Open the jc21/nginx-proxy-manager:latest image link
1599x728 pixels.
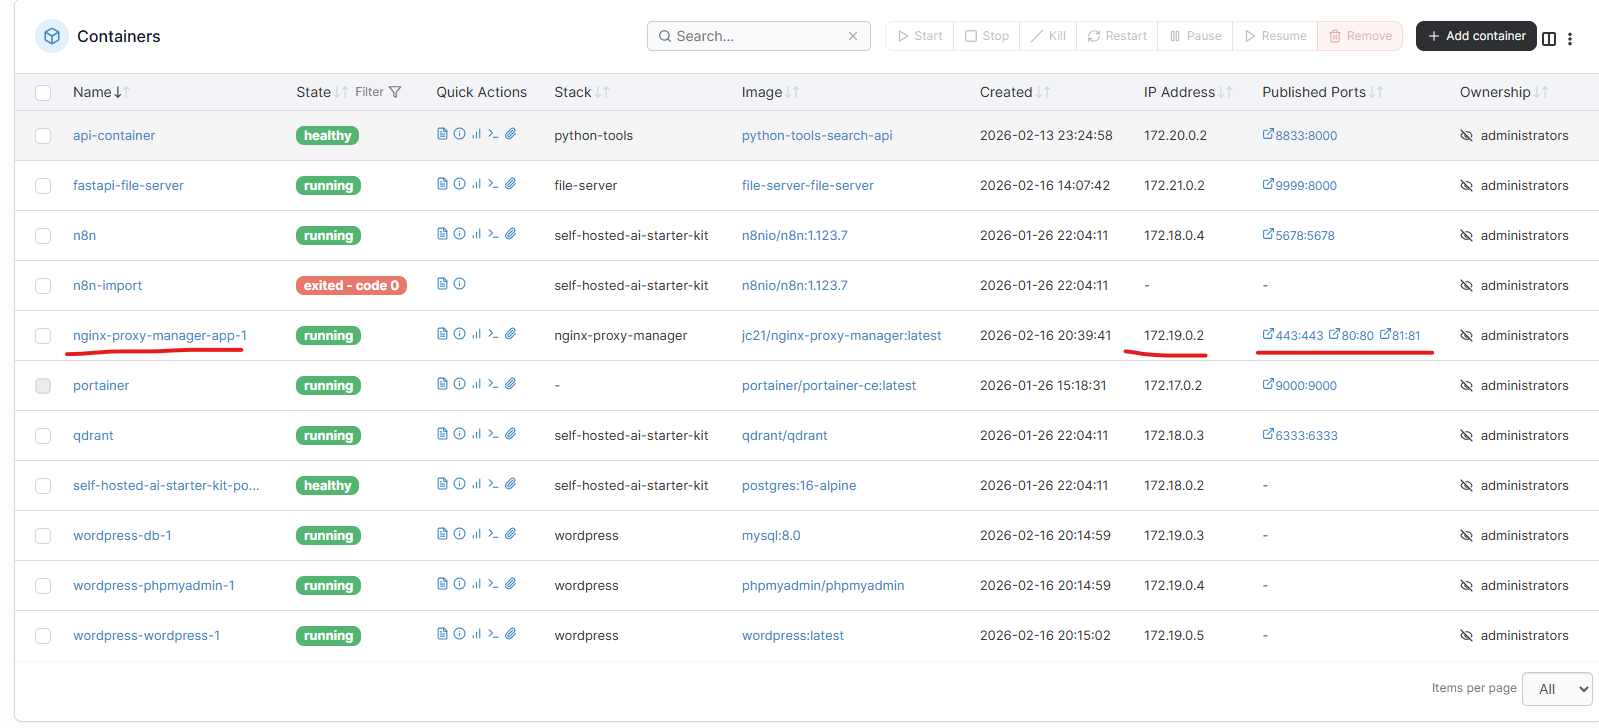coord(842,336)
